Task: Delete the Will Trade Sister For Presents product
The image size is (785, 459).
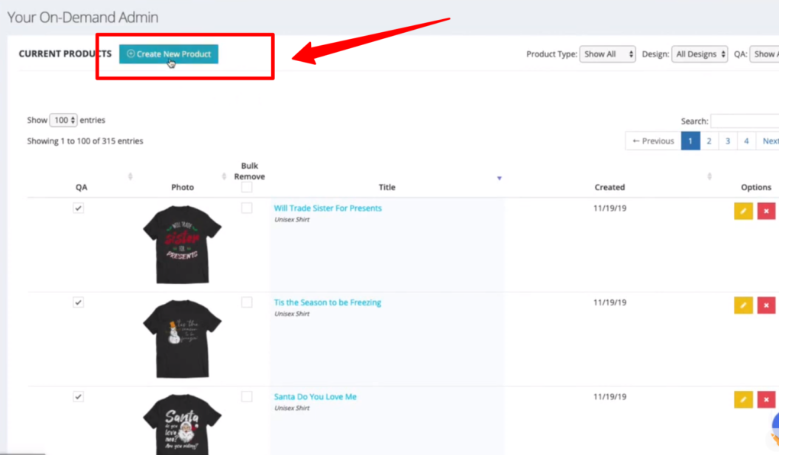Action: coord(766,211)
